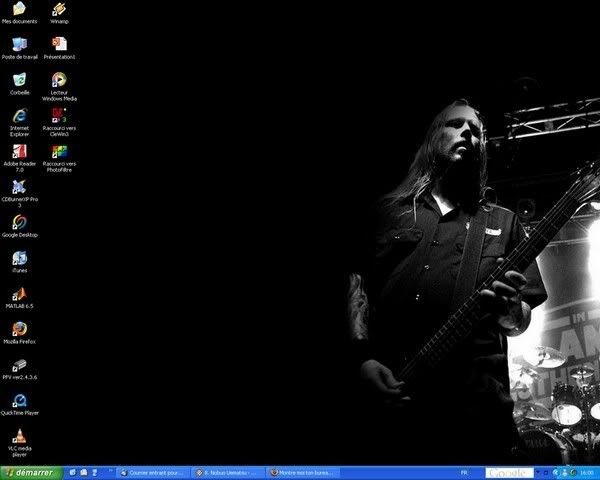The height and width of the screenshot is (480, 600).
Task: Select the Raccourci vers CleWin3 shortcut
Action: point(59,115)
